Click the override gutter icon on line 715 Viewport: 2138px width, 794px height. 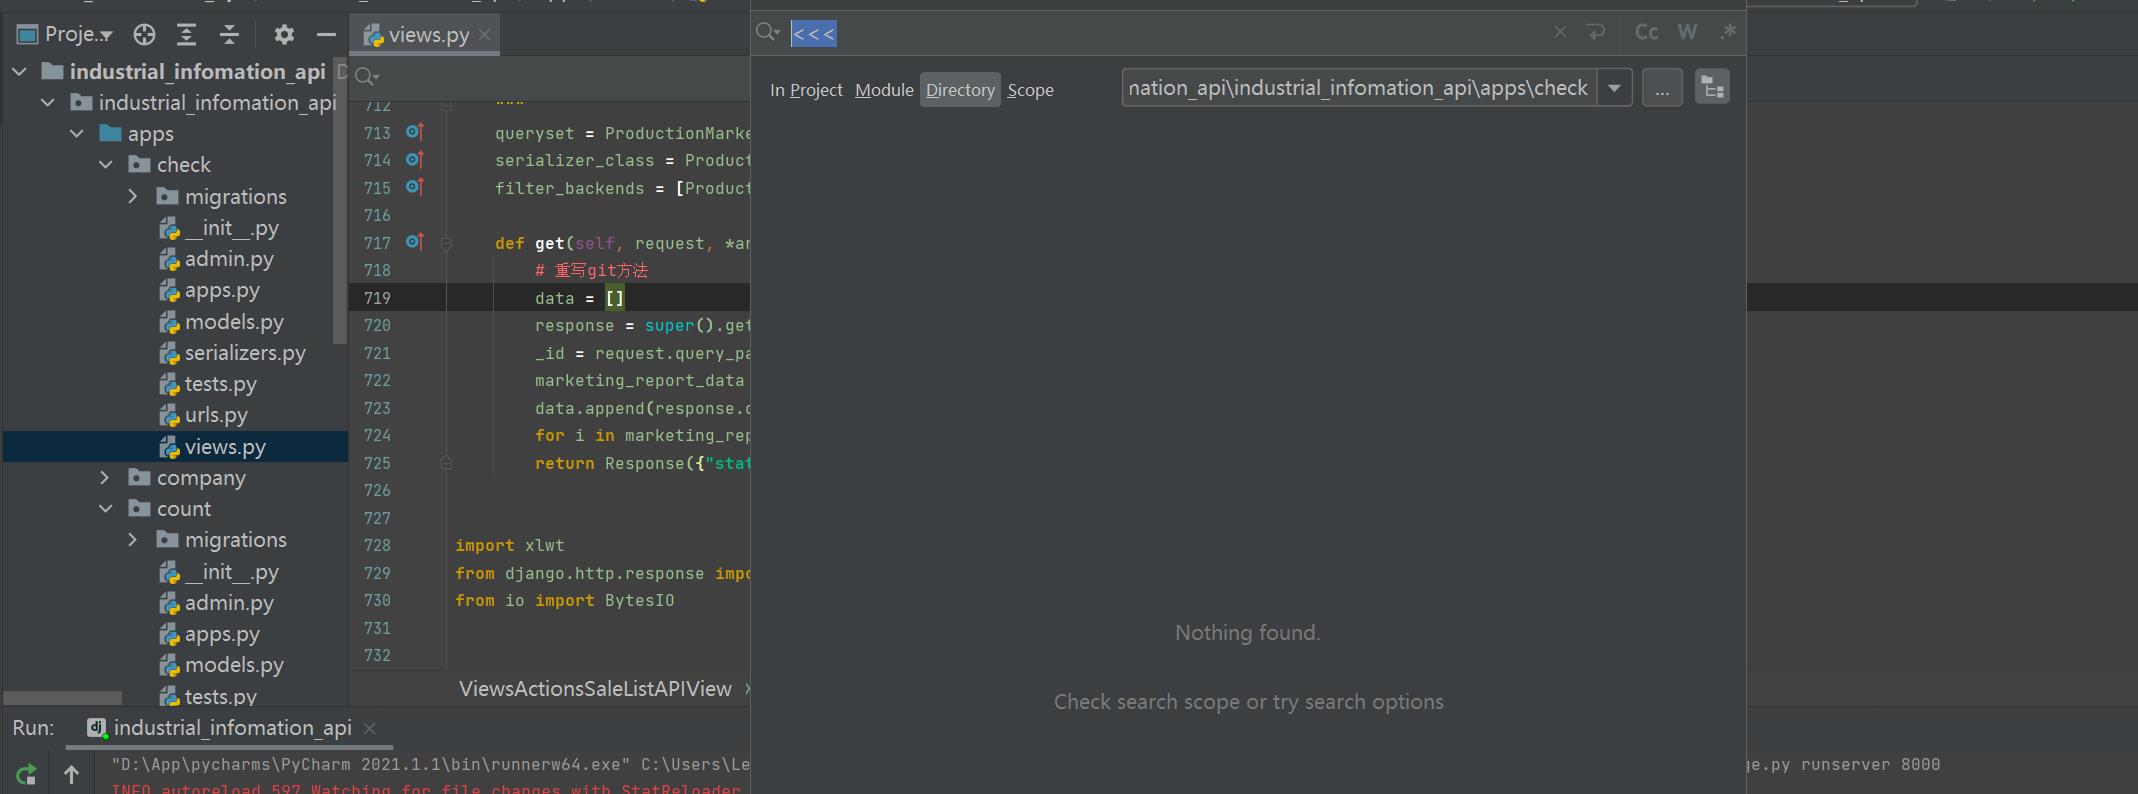point(414,187)
